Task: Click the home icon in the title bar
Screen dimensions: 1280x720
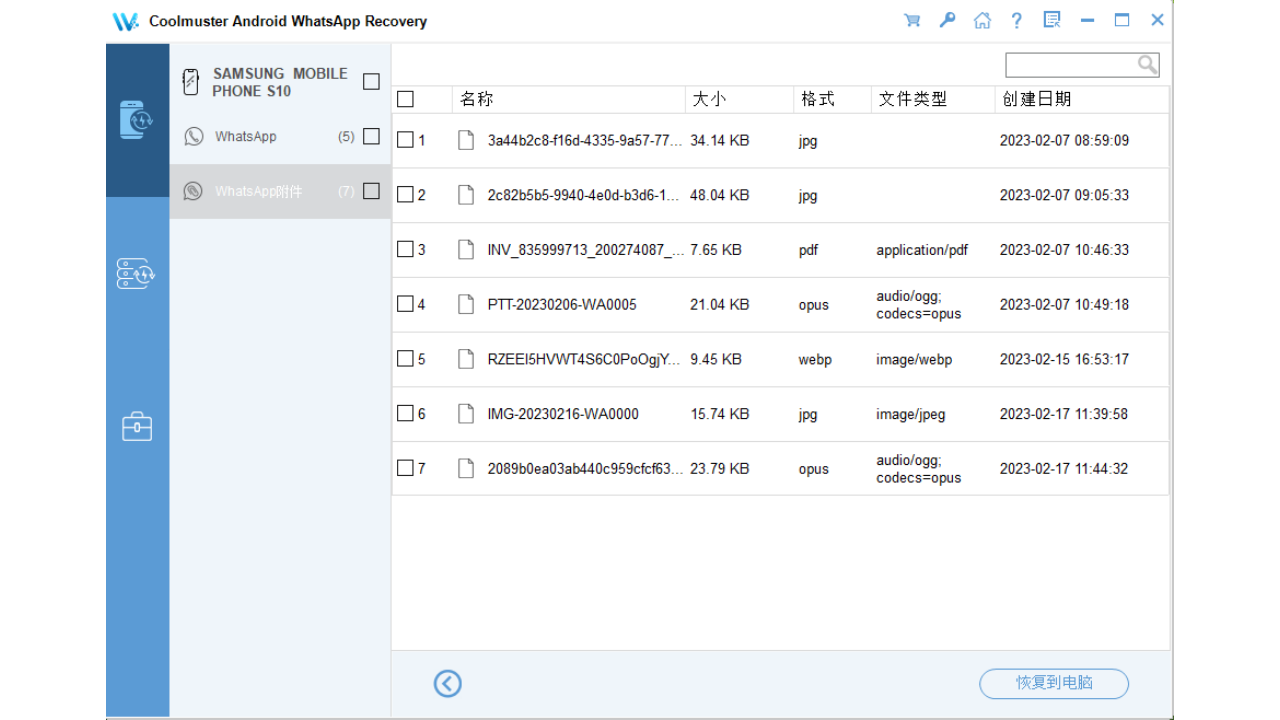Action: point(982,19)
